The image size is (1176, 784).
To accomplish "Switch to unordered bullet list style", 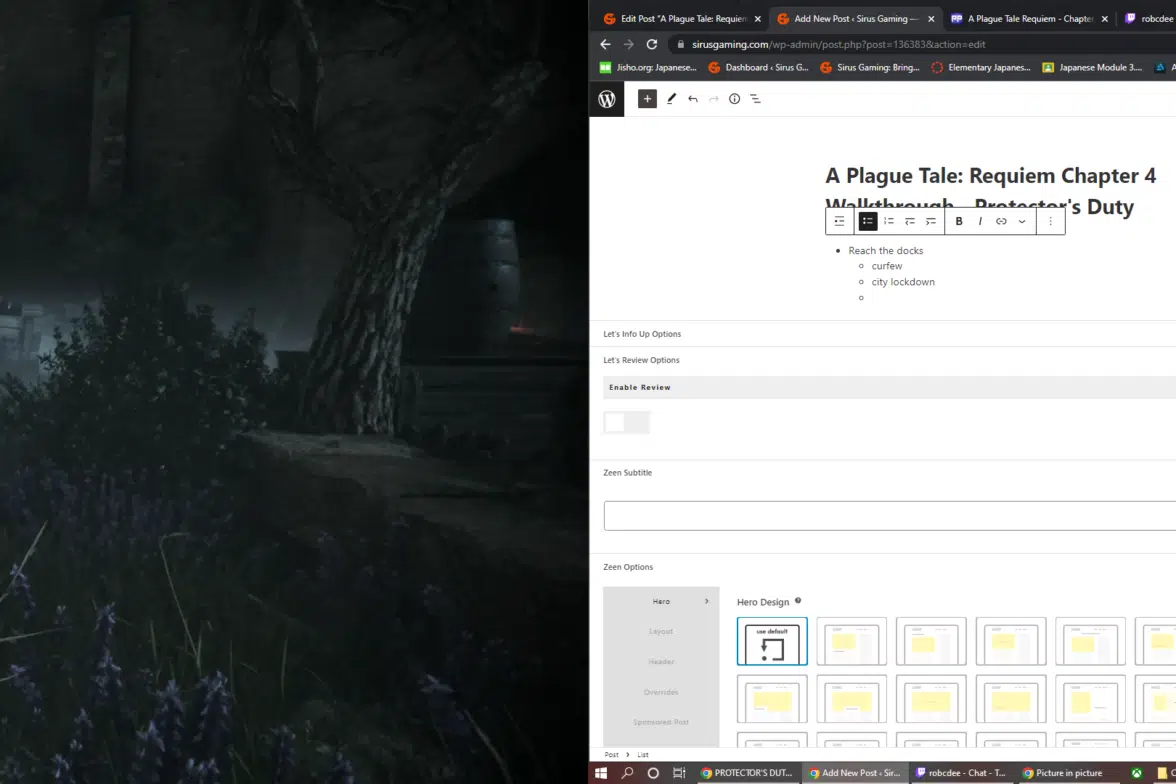I will [x=868, y=221].
